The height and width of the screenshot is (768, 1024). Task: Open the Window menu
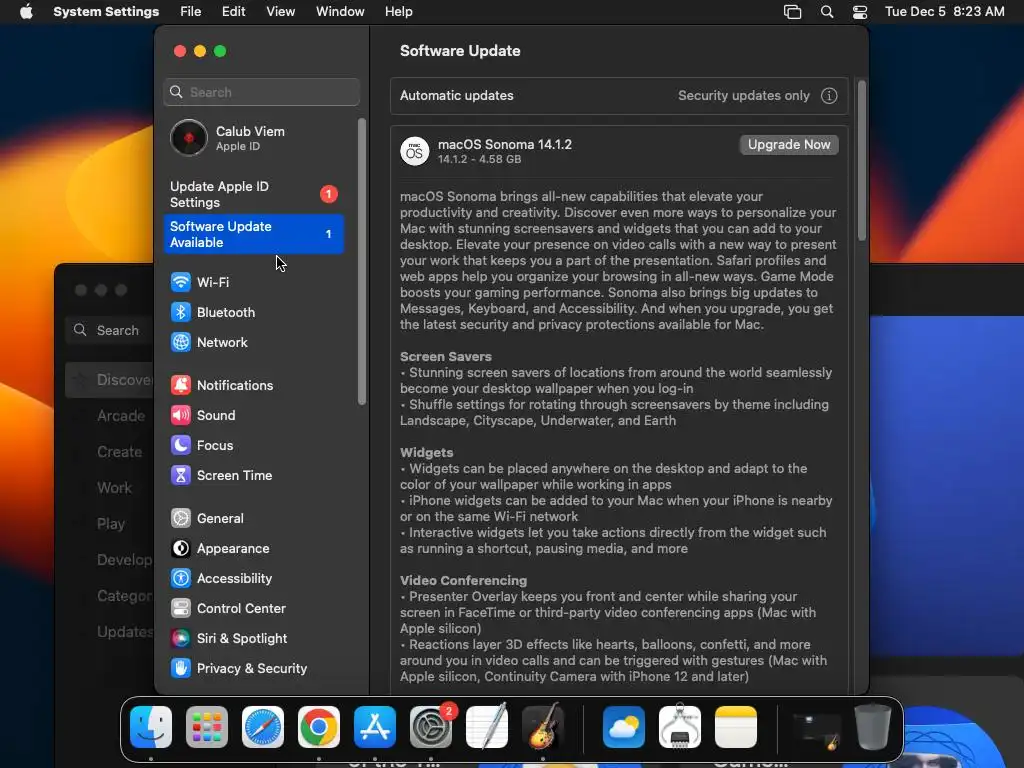pos(340,12)
